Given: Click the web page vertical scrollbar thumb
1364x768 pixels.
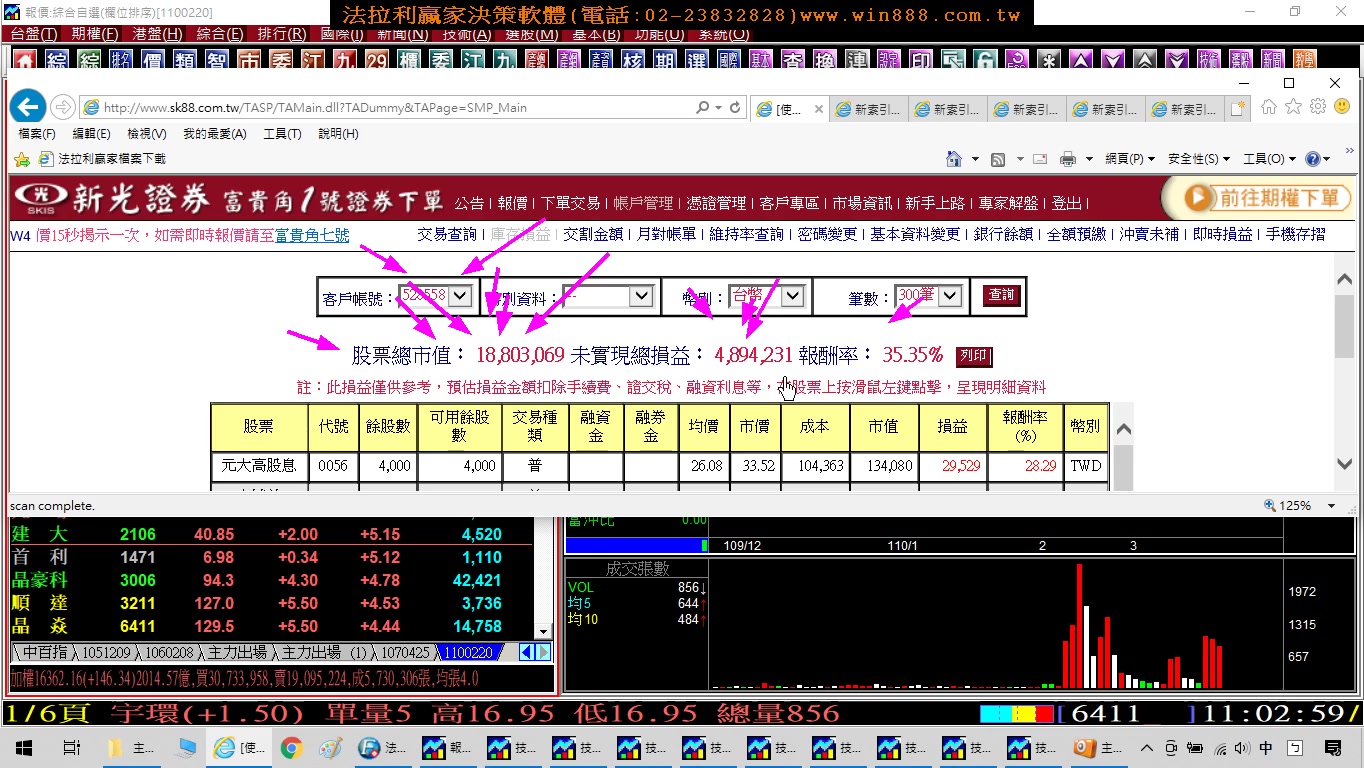Looking at the screenshot, I should 1344,327.
